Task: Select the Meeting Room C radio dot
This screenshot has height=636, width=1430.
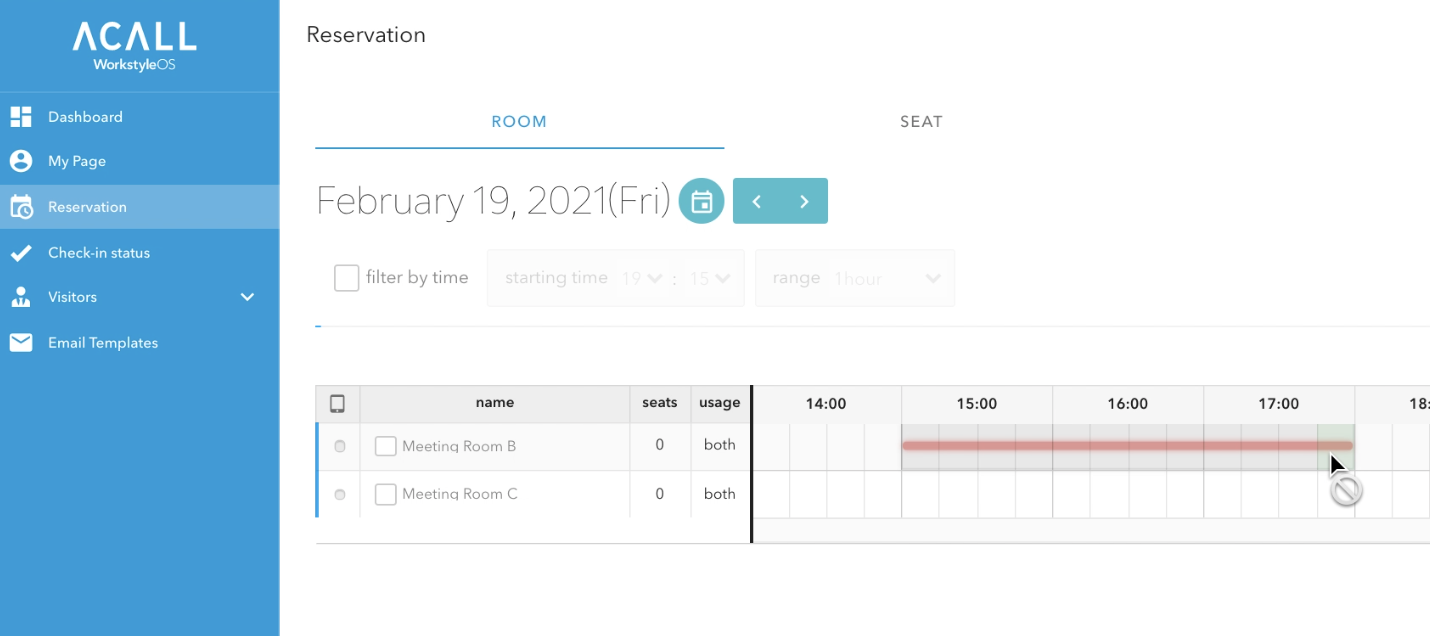Action: 340,494
